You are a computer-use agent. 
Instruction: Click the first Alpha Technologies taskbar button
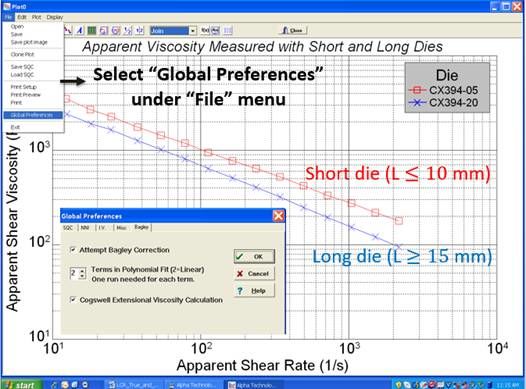click(194, 385)
